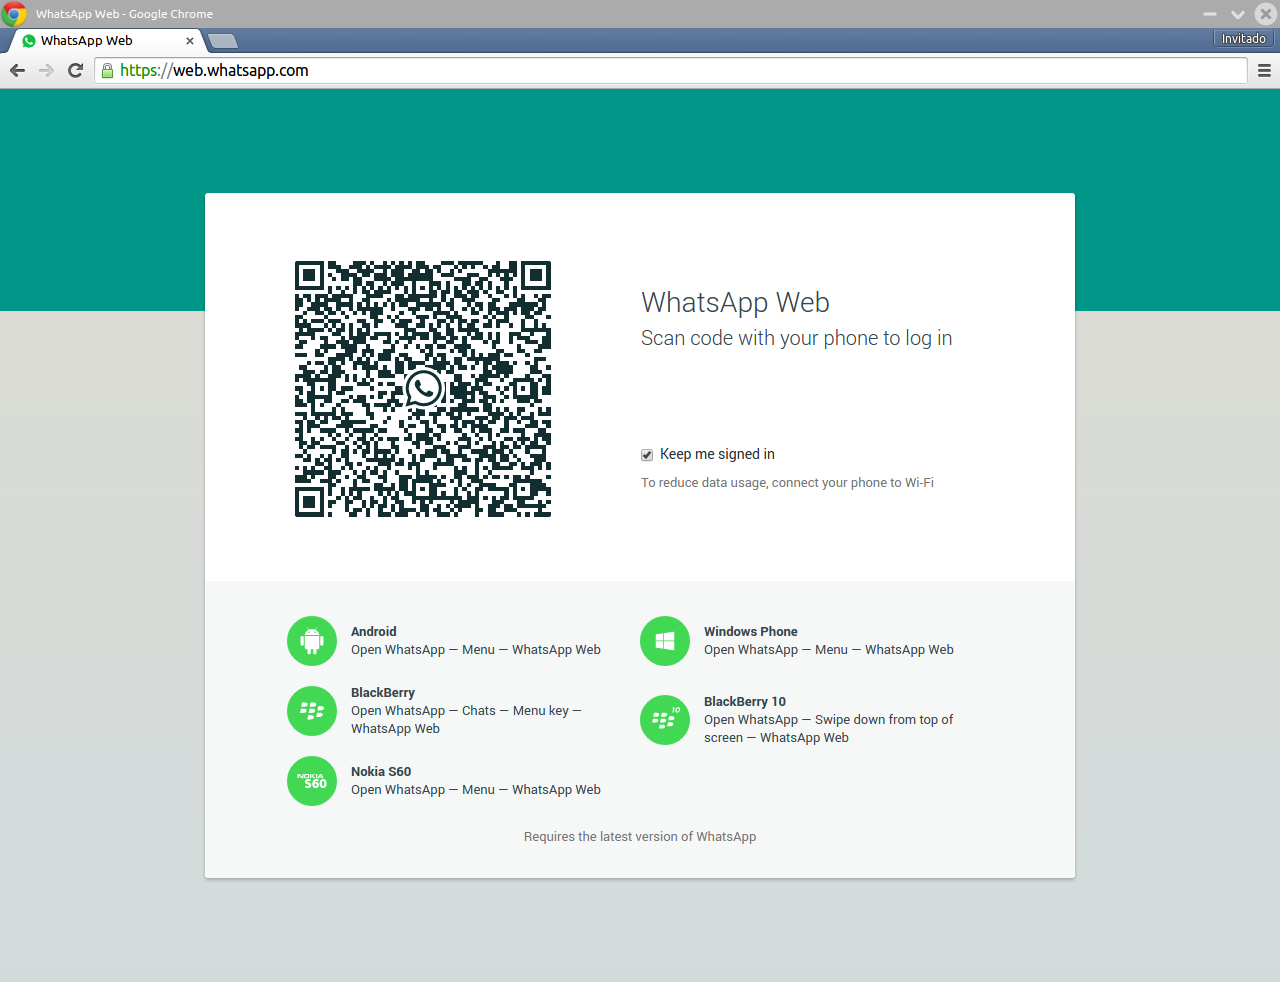Click the green padlock security icon
The height and width of the screenshot is (982, 1280).
pyautogui.click(x=107, y=70)
